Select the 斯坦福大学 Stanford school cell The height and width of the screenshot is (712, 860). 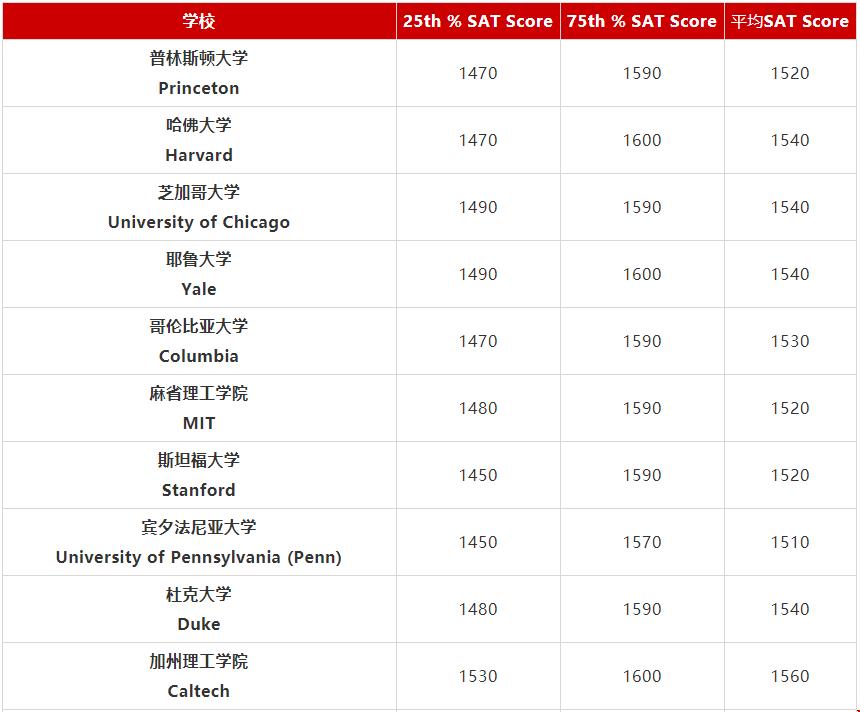[x=199, y=474]
